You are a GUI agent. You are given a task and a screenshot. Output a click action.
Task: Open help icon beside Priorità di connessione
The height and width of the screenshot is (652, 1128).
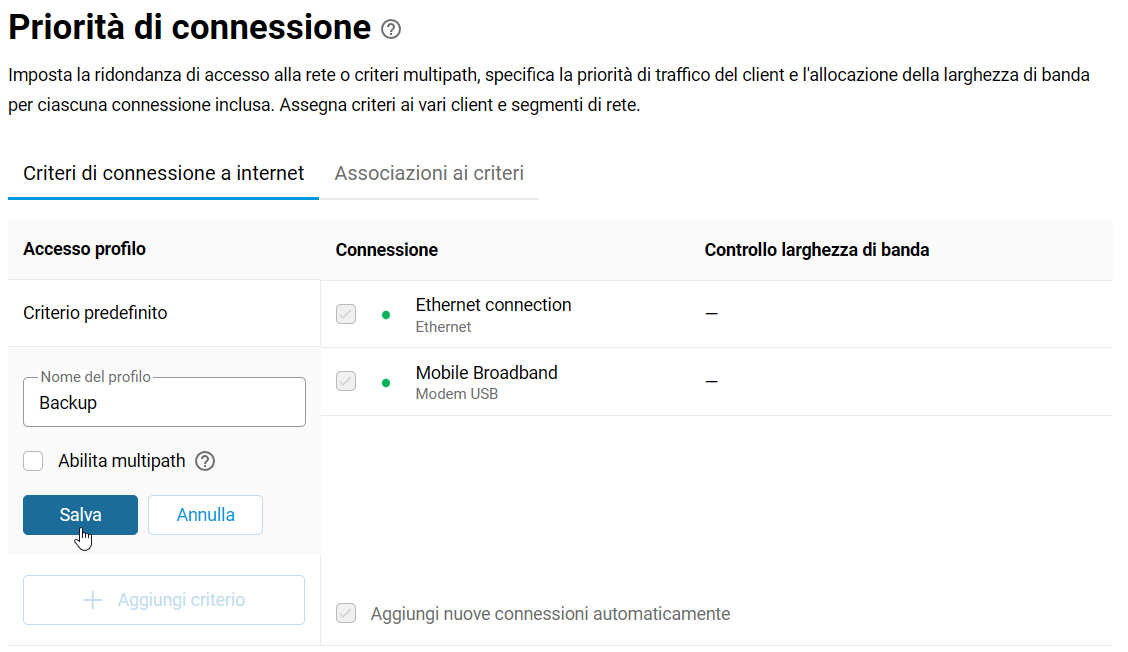pos(391,30)
